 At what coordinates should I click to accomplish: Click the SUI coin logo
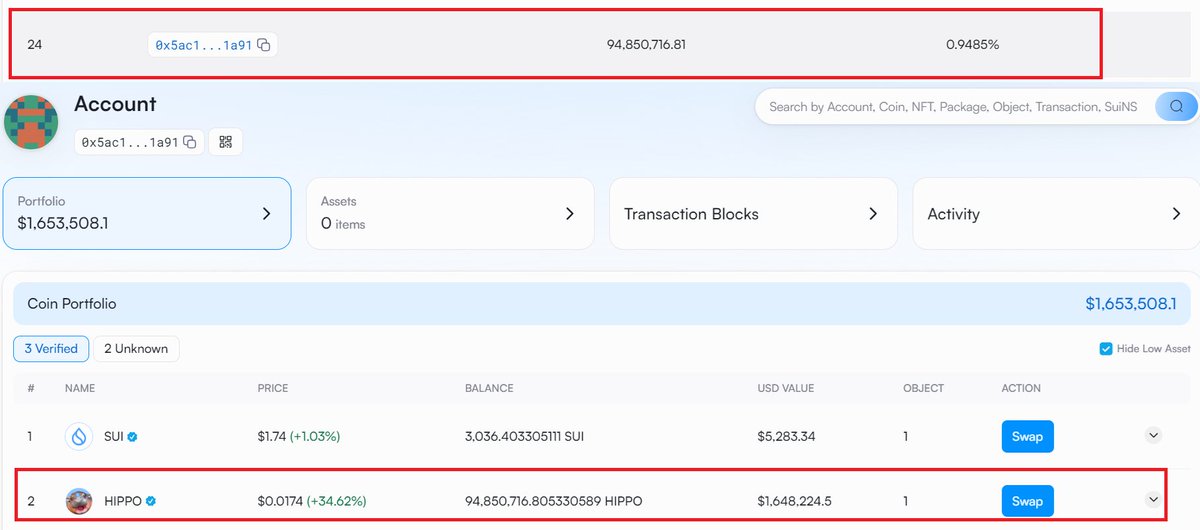pos(79,436)
